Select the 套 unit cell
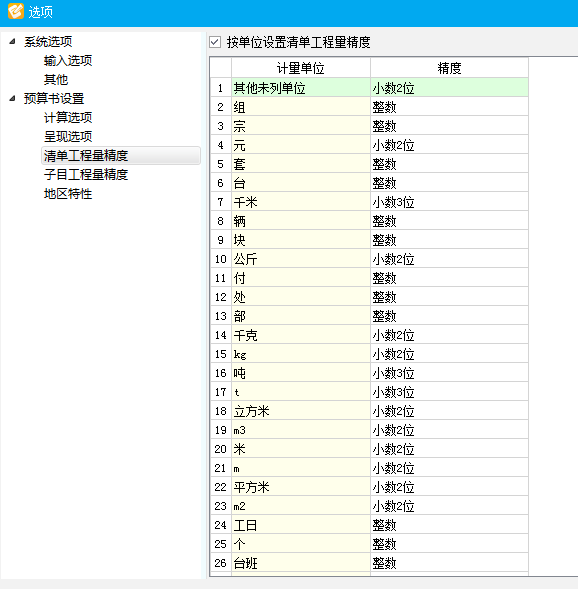The width and height of the screenshot is (578, 589). (301, 164)
